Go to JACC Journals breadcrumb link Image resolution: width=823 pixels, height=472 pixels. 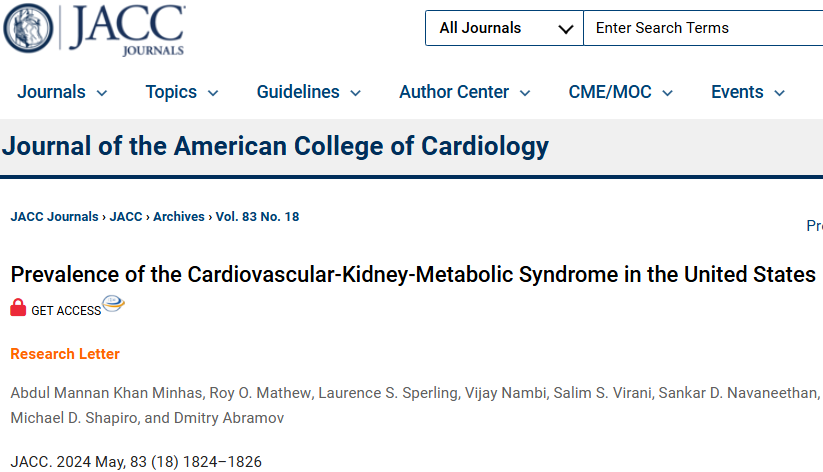(54, 217)
